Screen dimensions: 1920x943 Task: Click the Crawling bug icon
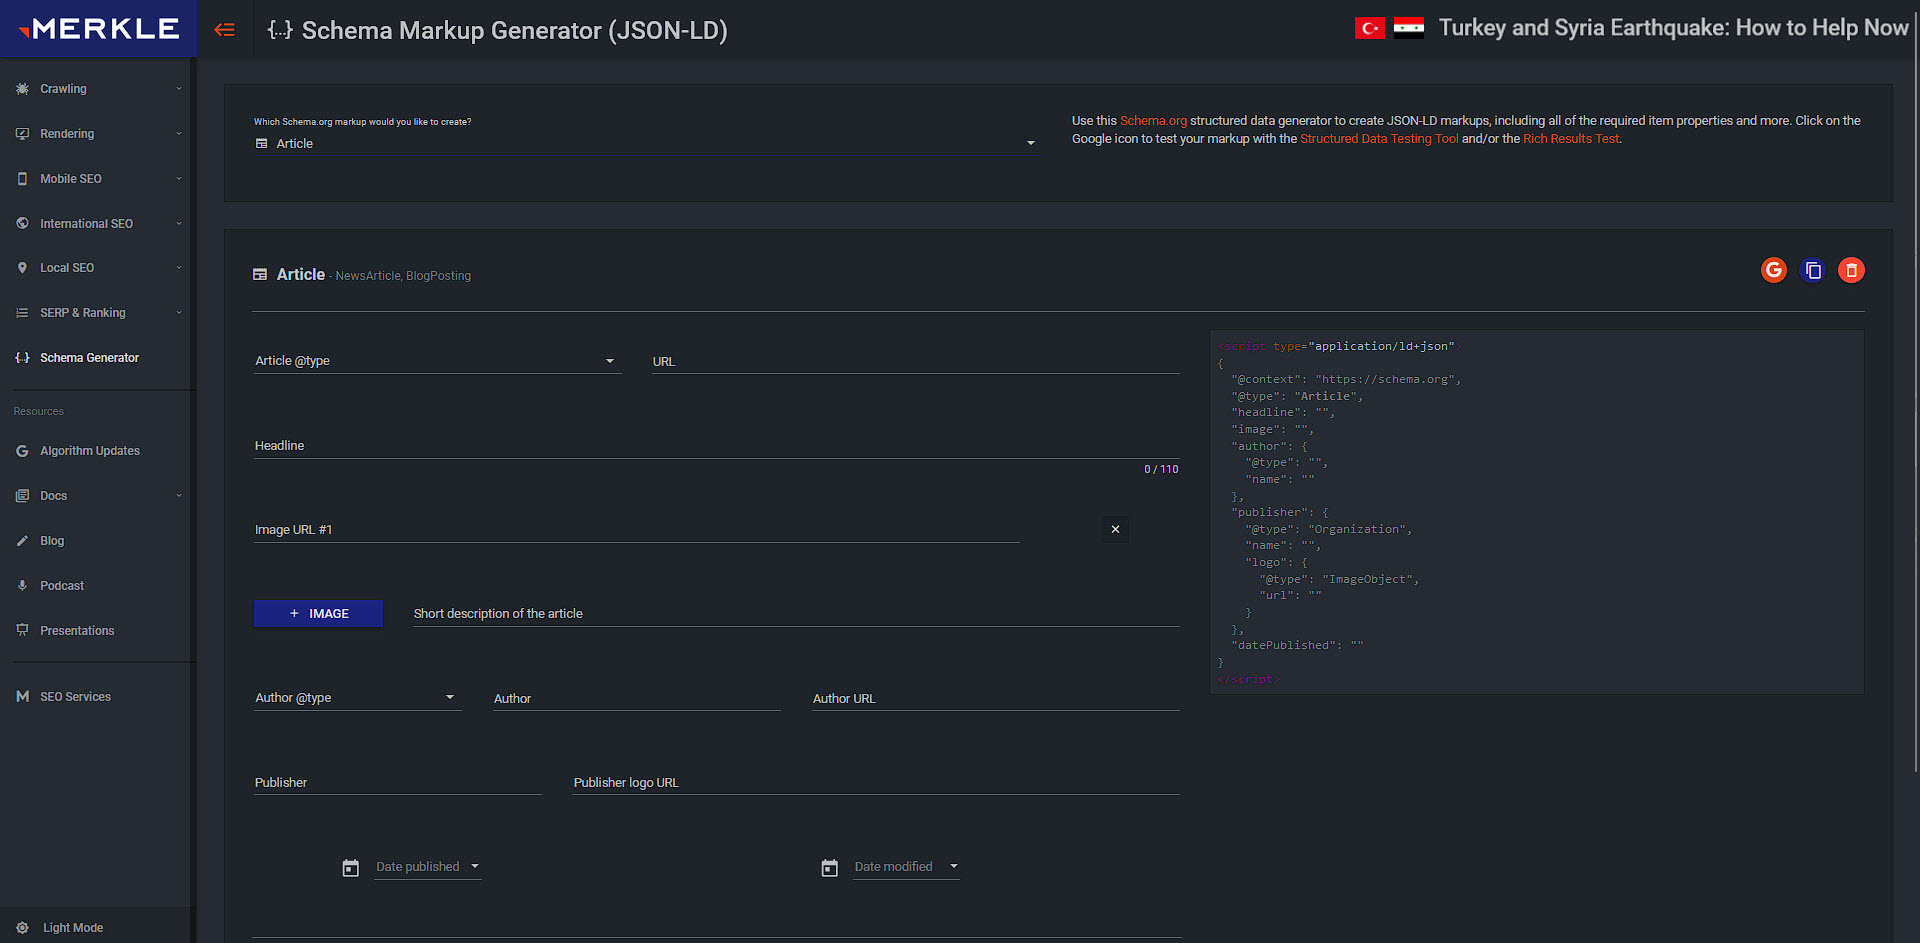coord(22,89)
